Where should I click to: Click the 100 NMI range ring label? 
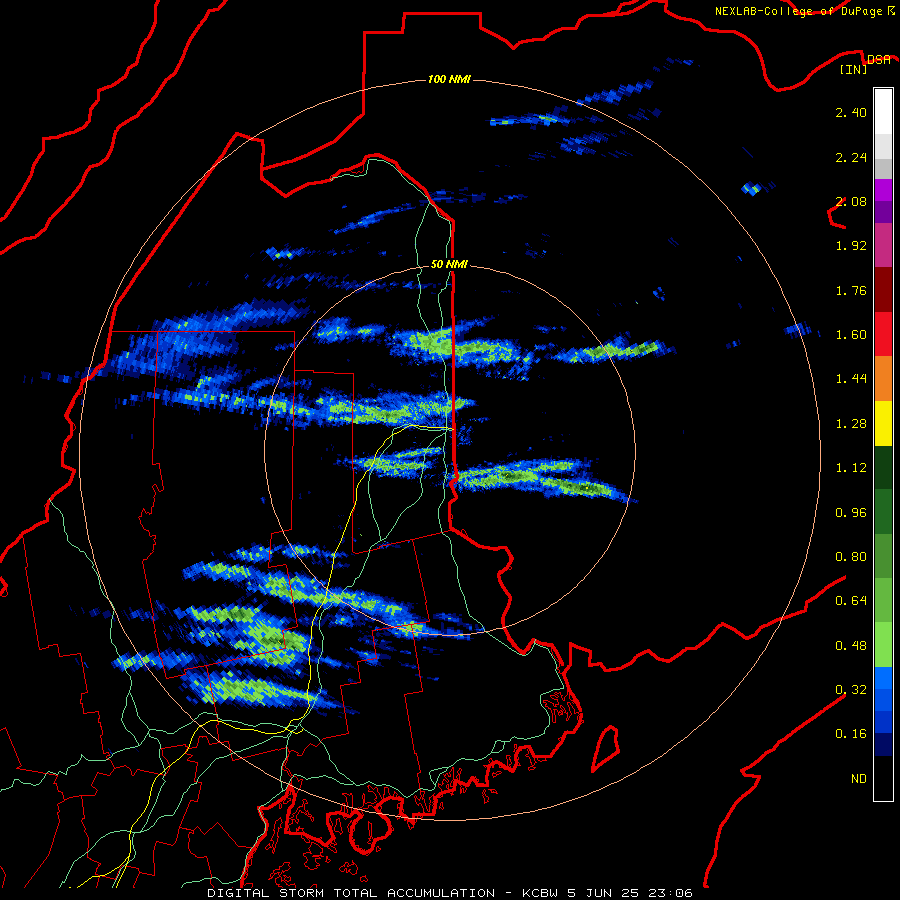tap(449, 79)
